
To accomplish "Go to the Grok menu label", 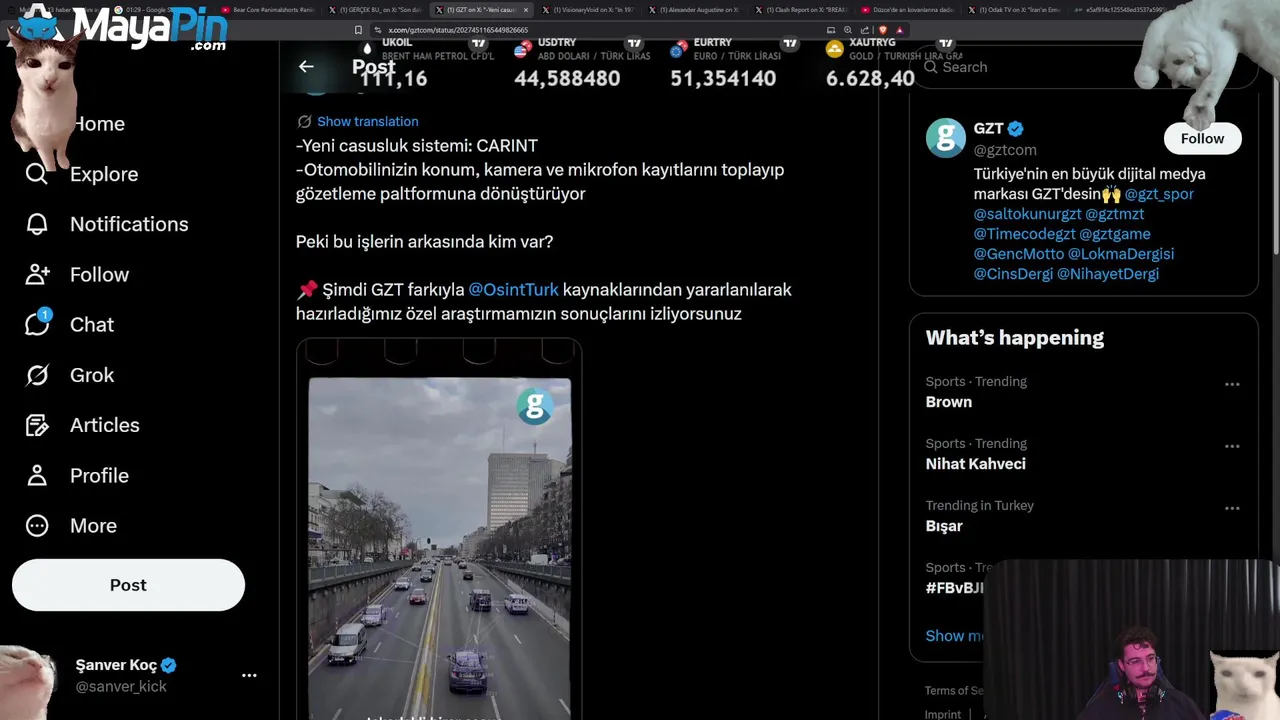I will pos(92,375).
